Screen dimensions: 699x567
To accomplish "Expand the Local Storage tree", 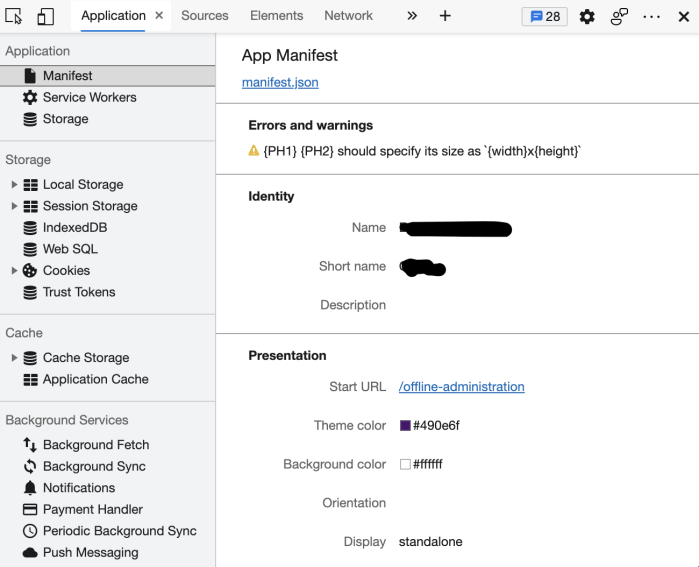I will point(14,185).
